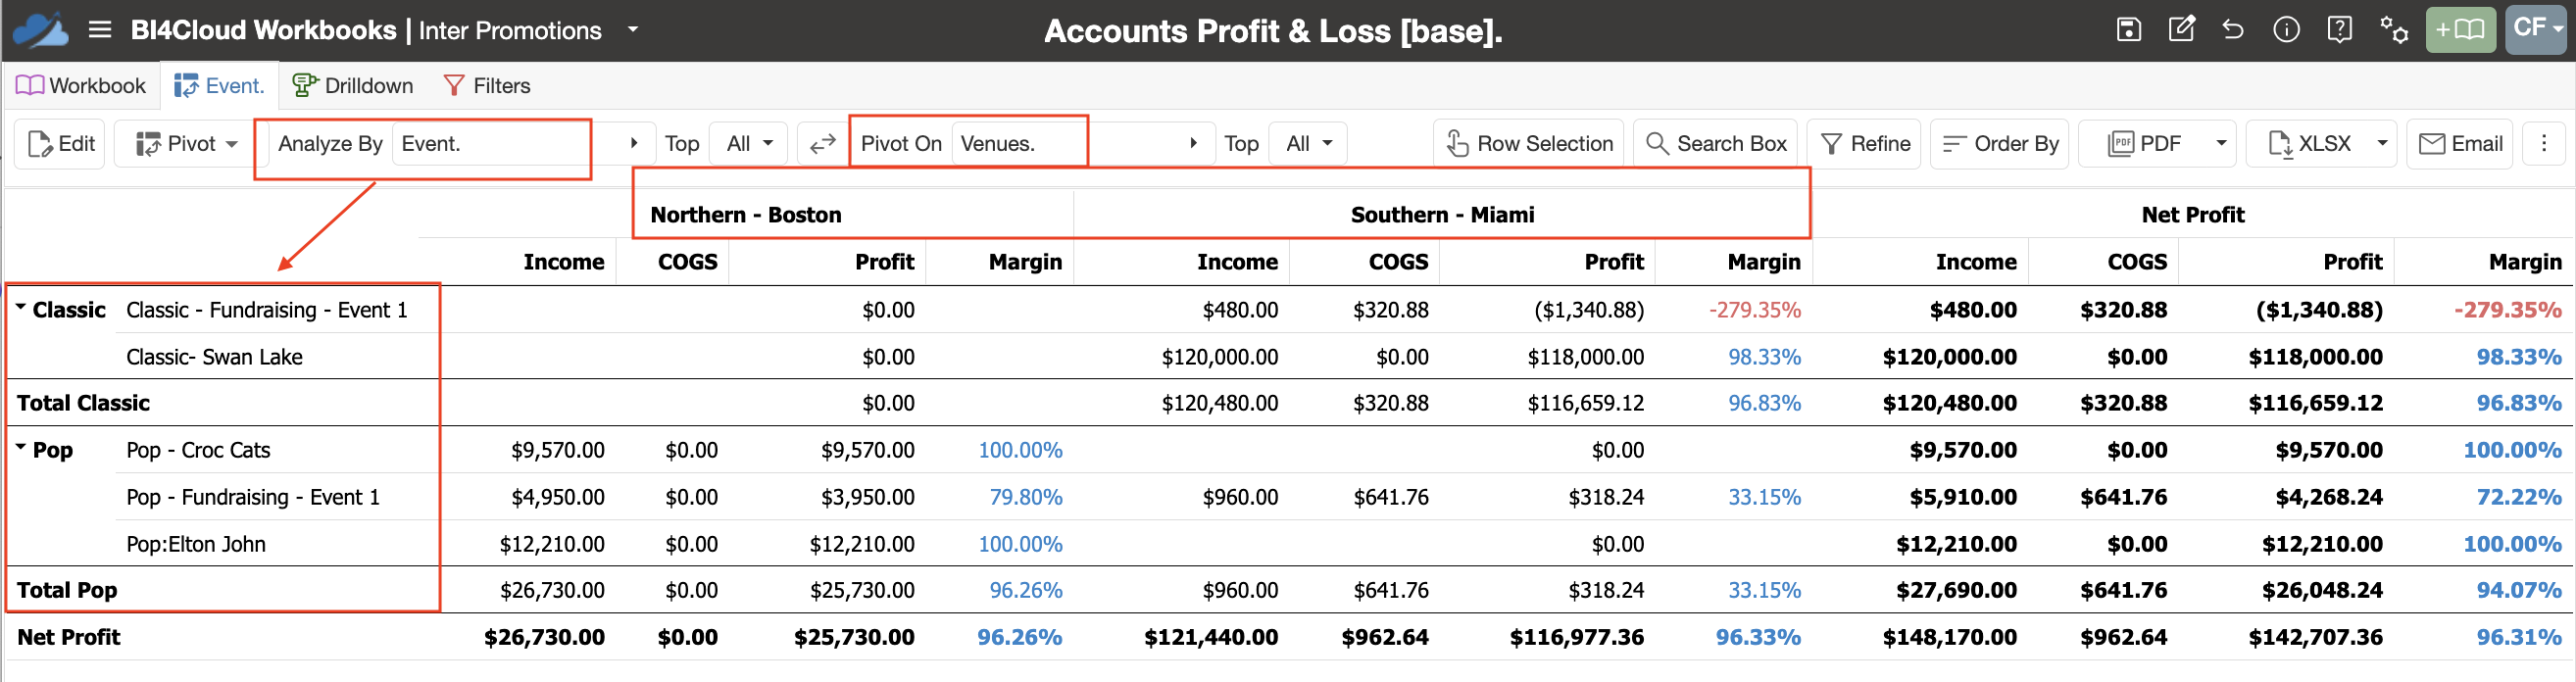
Task: Click the Refine button
Action: (x=1865, y=144)
